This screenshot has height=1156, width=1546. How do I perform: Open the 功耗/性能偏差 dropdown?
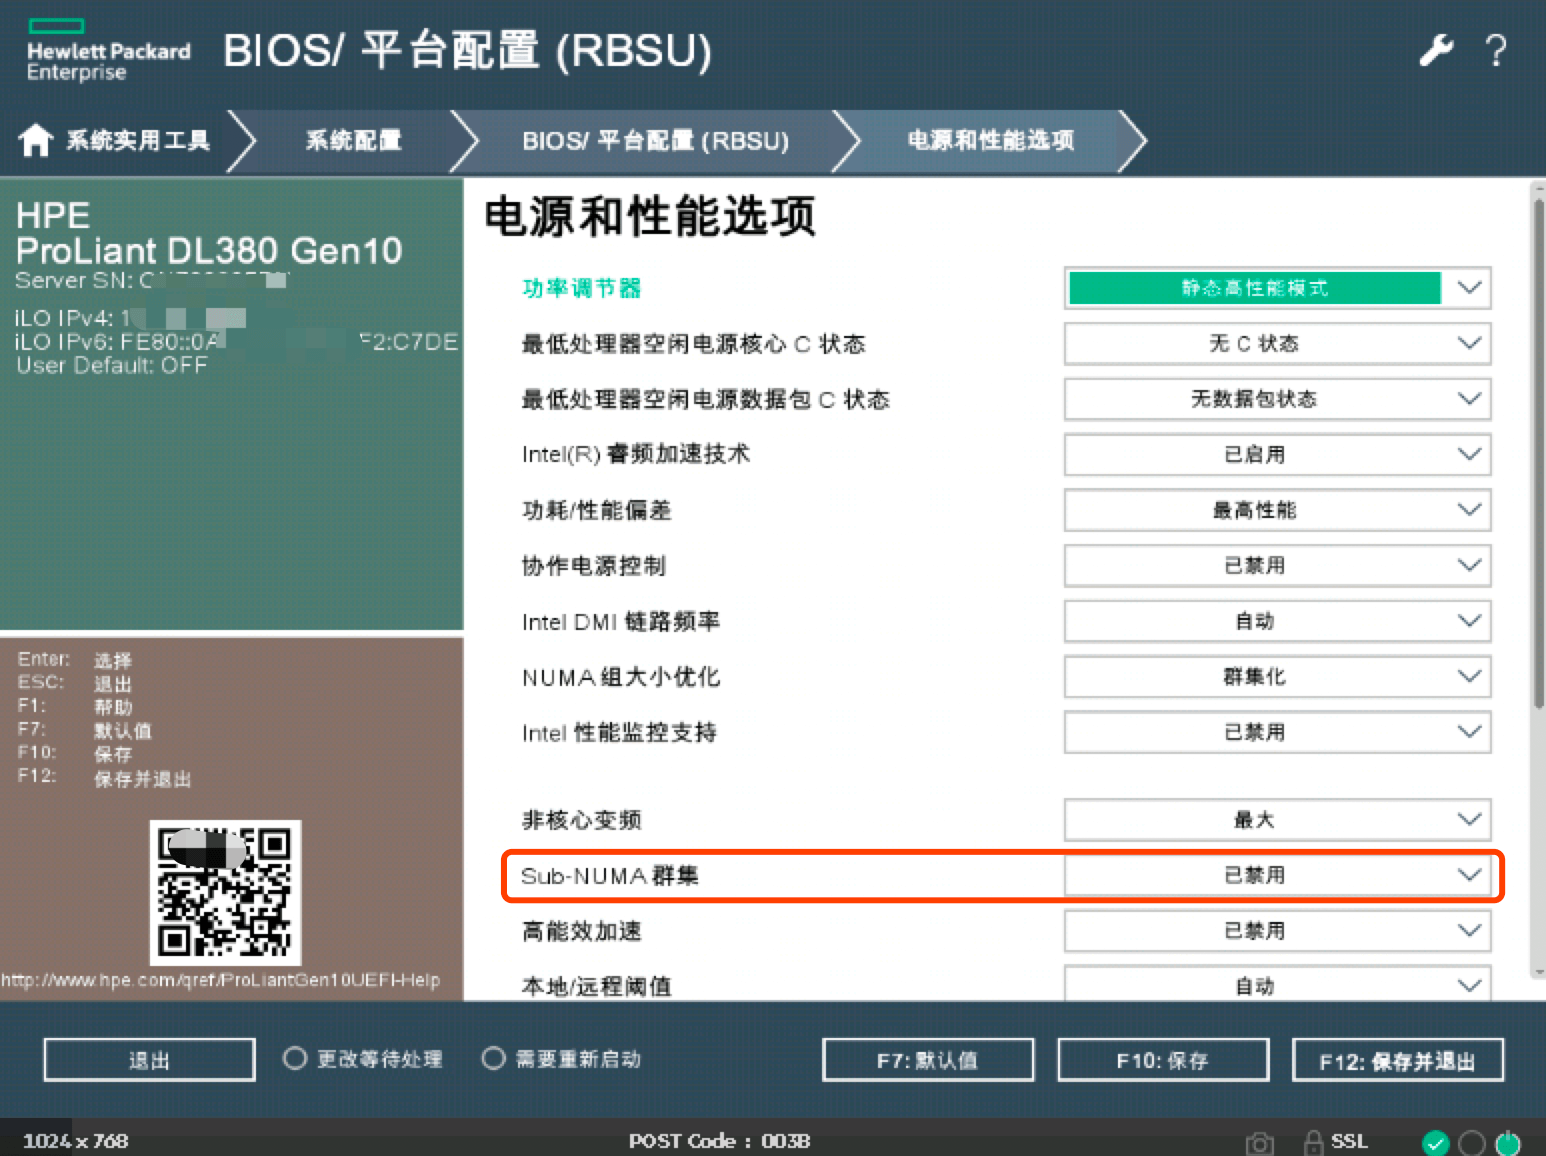click(x=1277, y=510)
